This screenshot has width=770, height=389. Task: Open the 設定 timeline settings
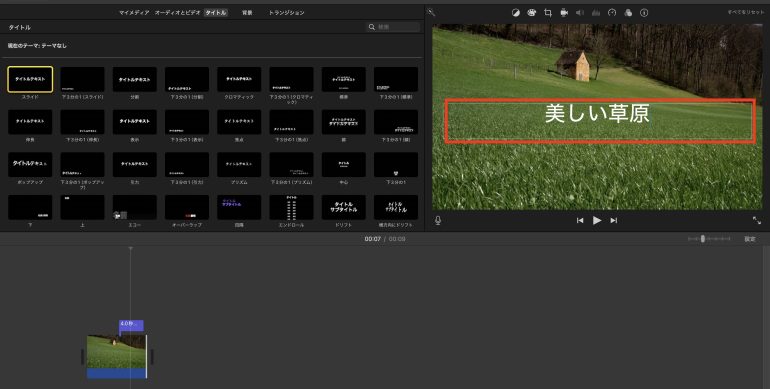[x=749, y=239]
